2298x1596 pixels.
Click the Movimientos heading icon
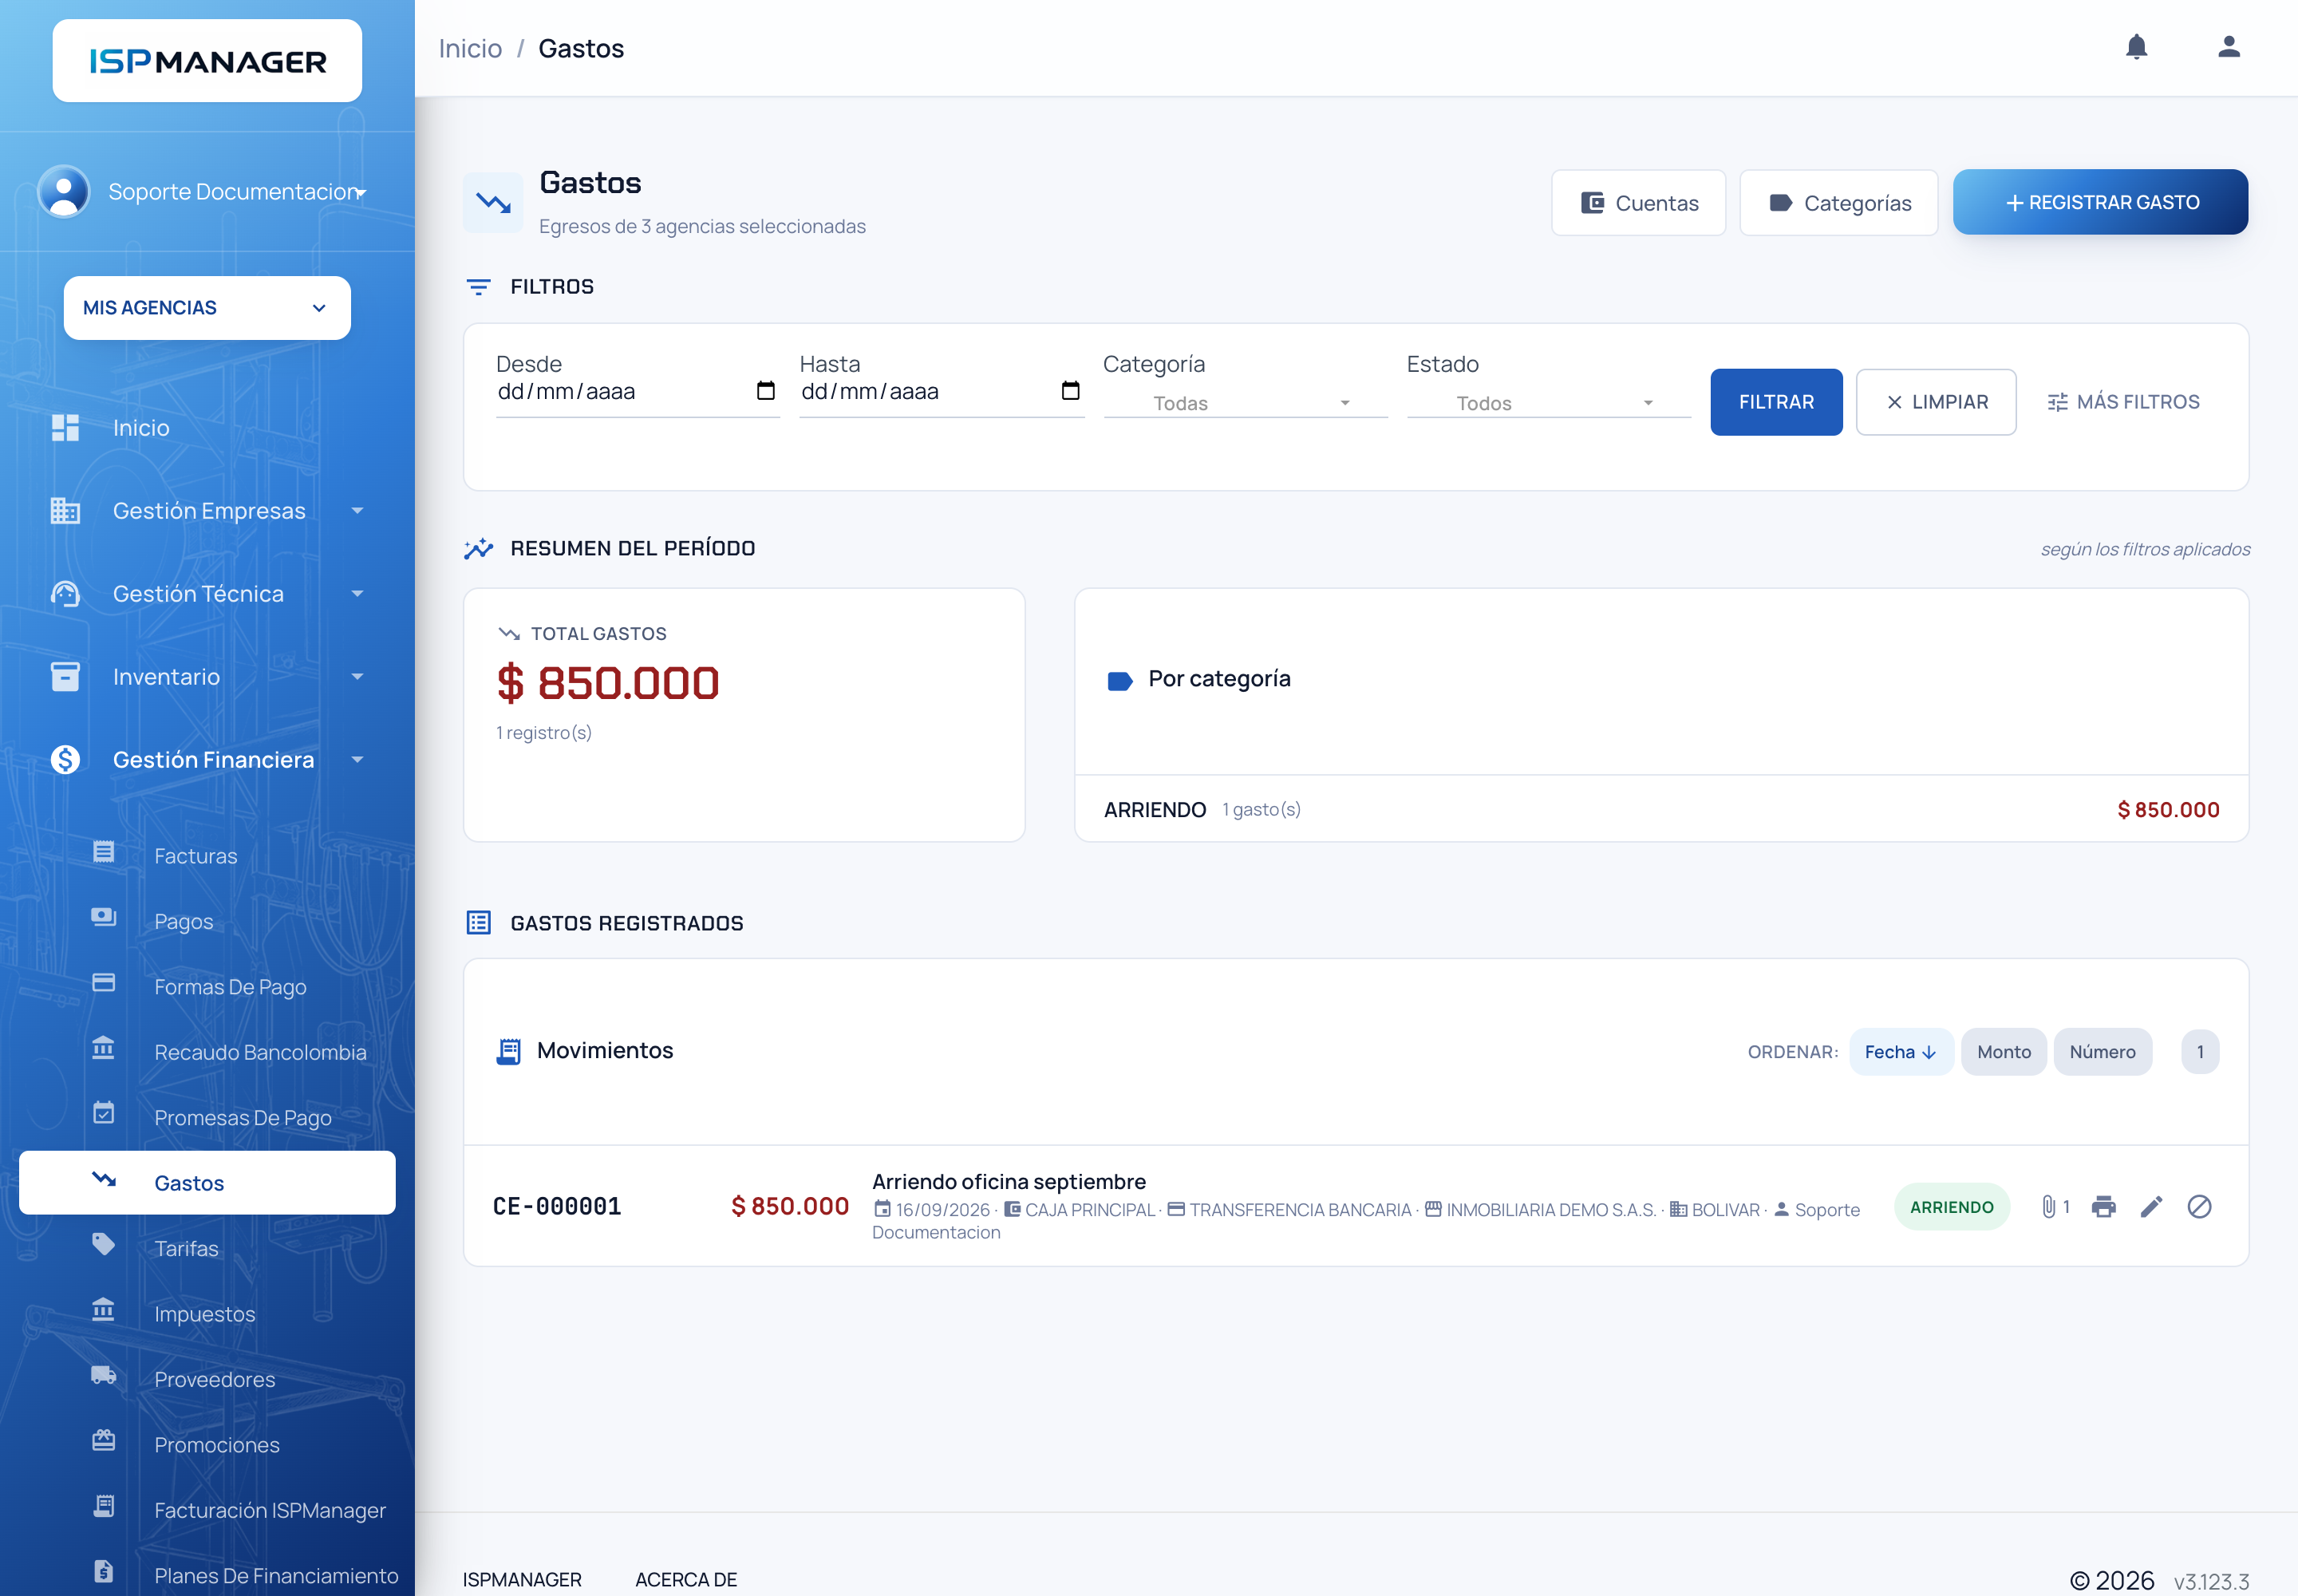pos(509,1051)
